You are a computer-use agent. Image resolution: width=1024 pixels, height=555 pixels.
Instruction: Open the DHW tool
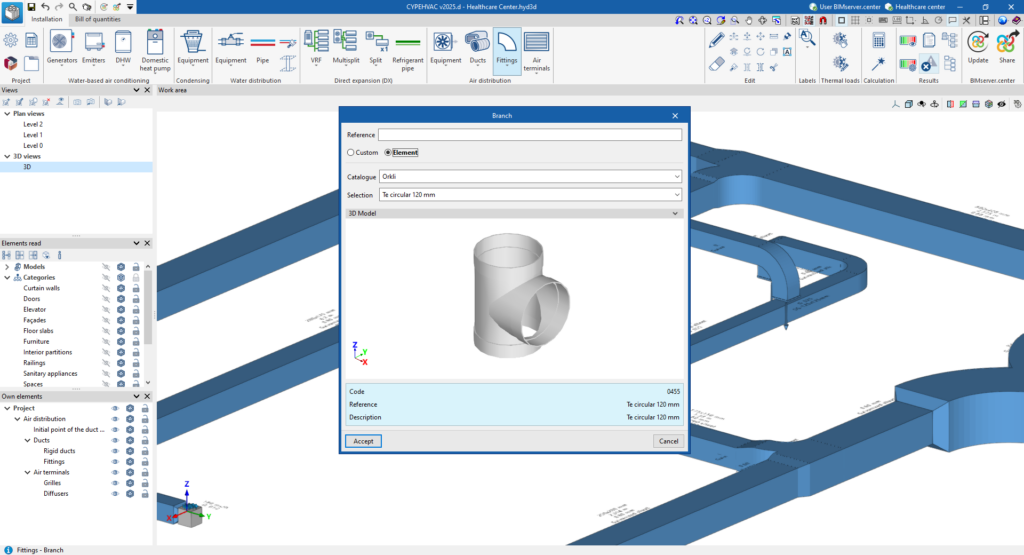123,48
